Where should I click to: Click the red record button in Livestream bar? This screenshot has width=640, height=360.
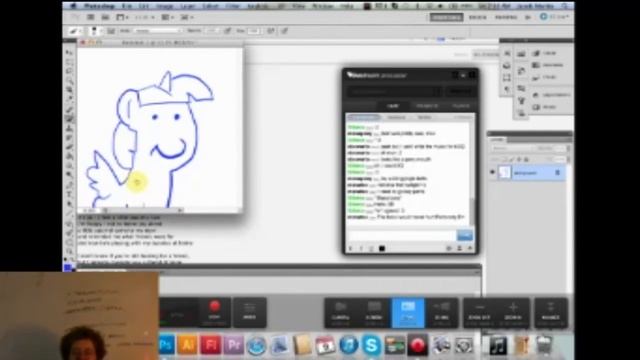(x=214, y=313)
